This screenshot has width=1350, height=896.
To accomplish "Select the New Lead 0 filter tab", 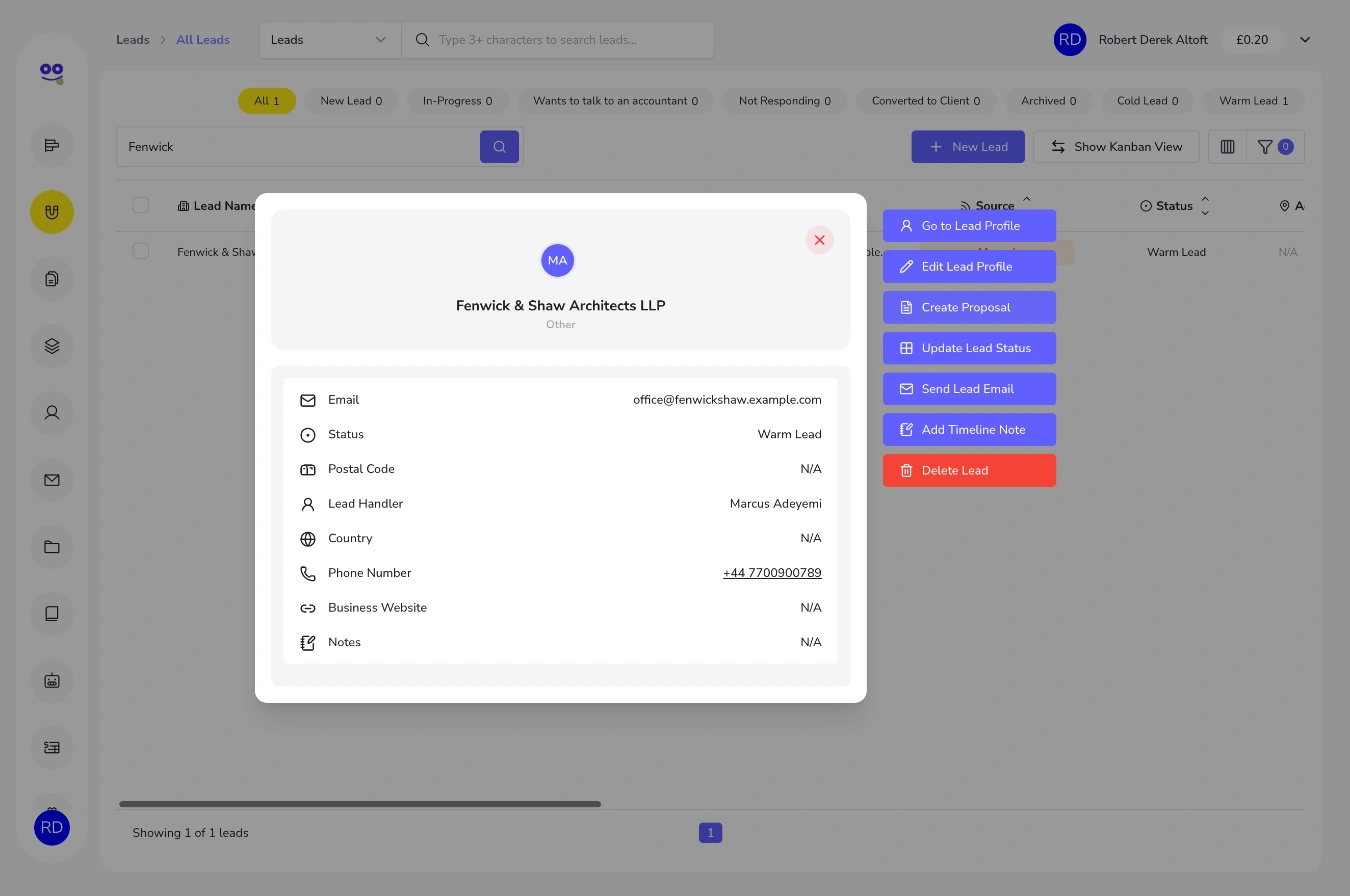I will tap(351, 101).
